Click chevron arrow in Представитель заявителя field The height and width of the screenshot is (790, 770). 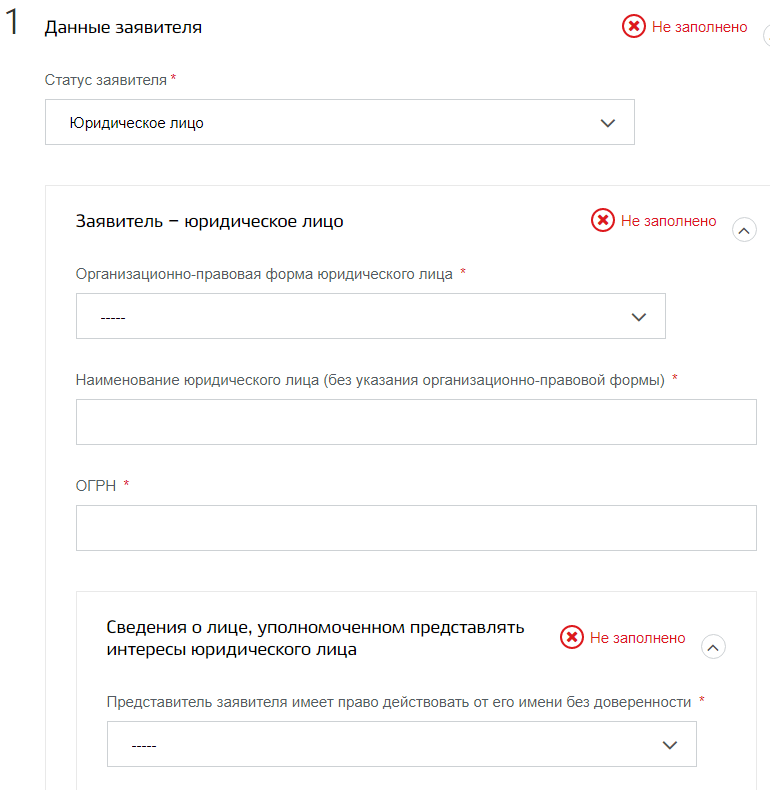(669, 745)
